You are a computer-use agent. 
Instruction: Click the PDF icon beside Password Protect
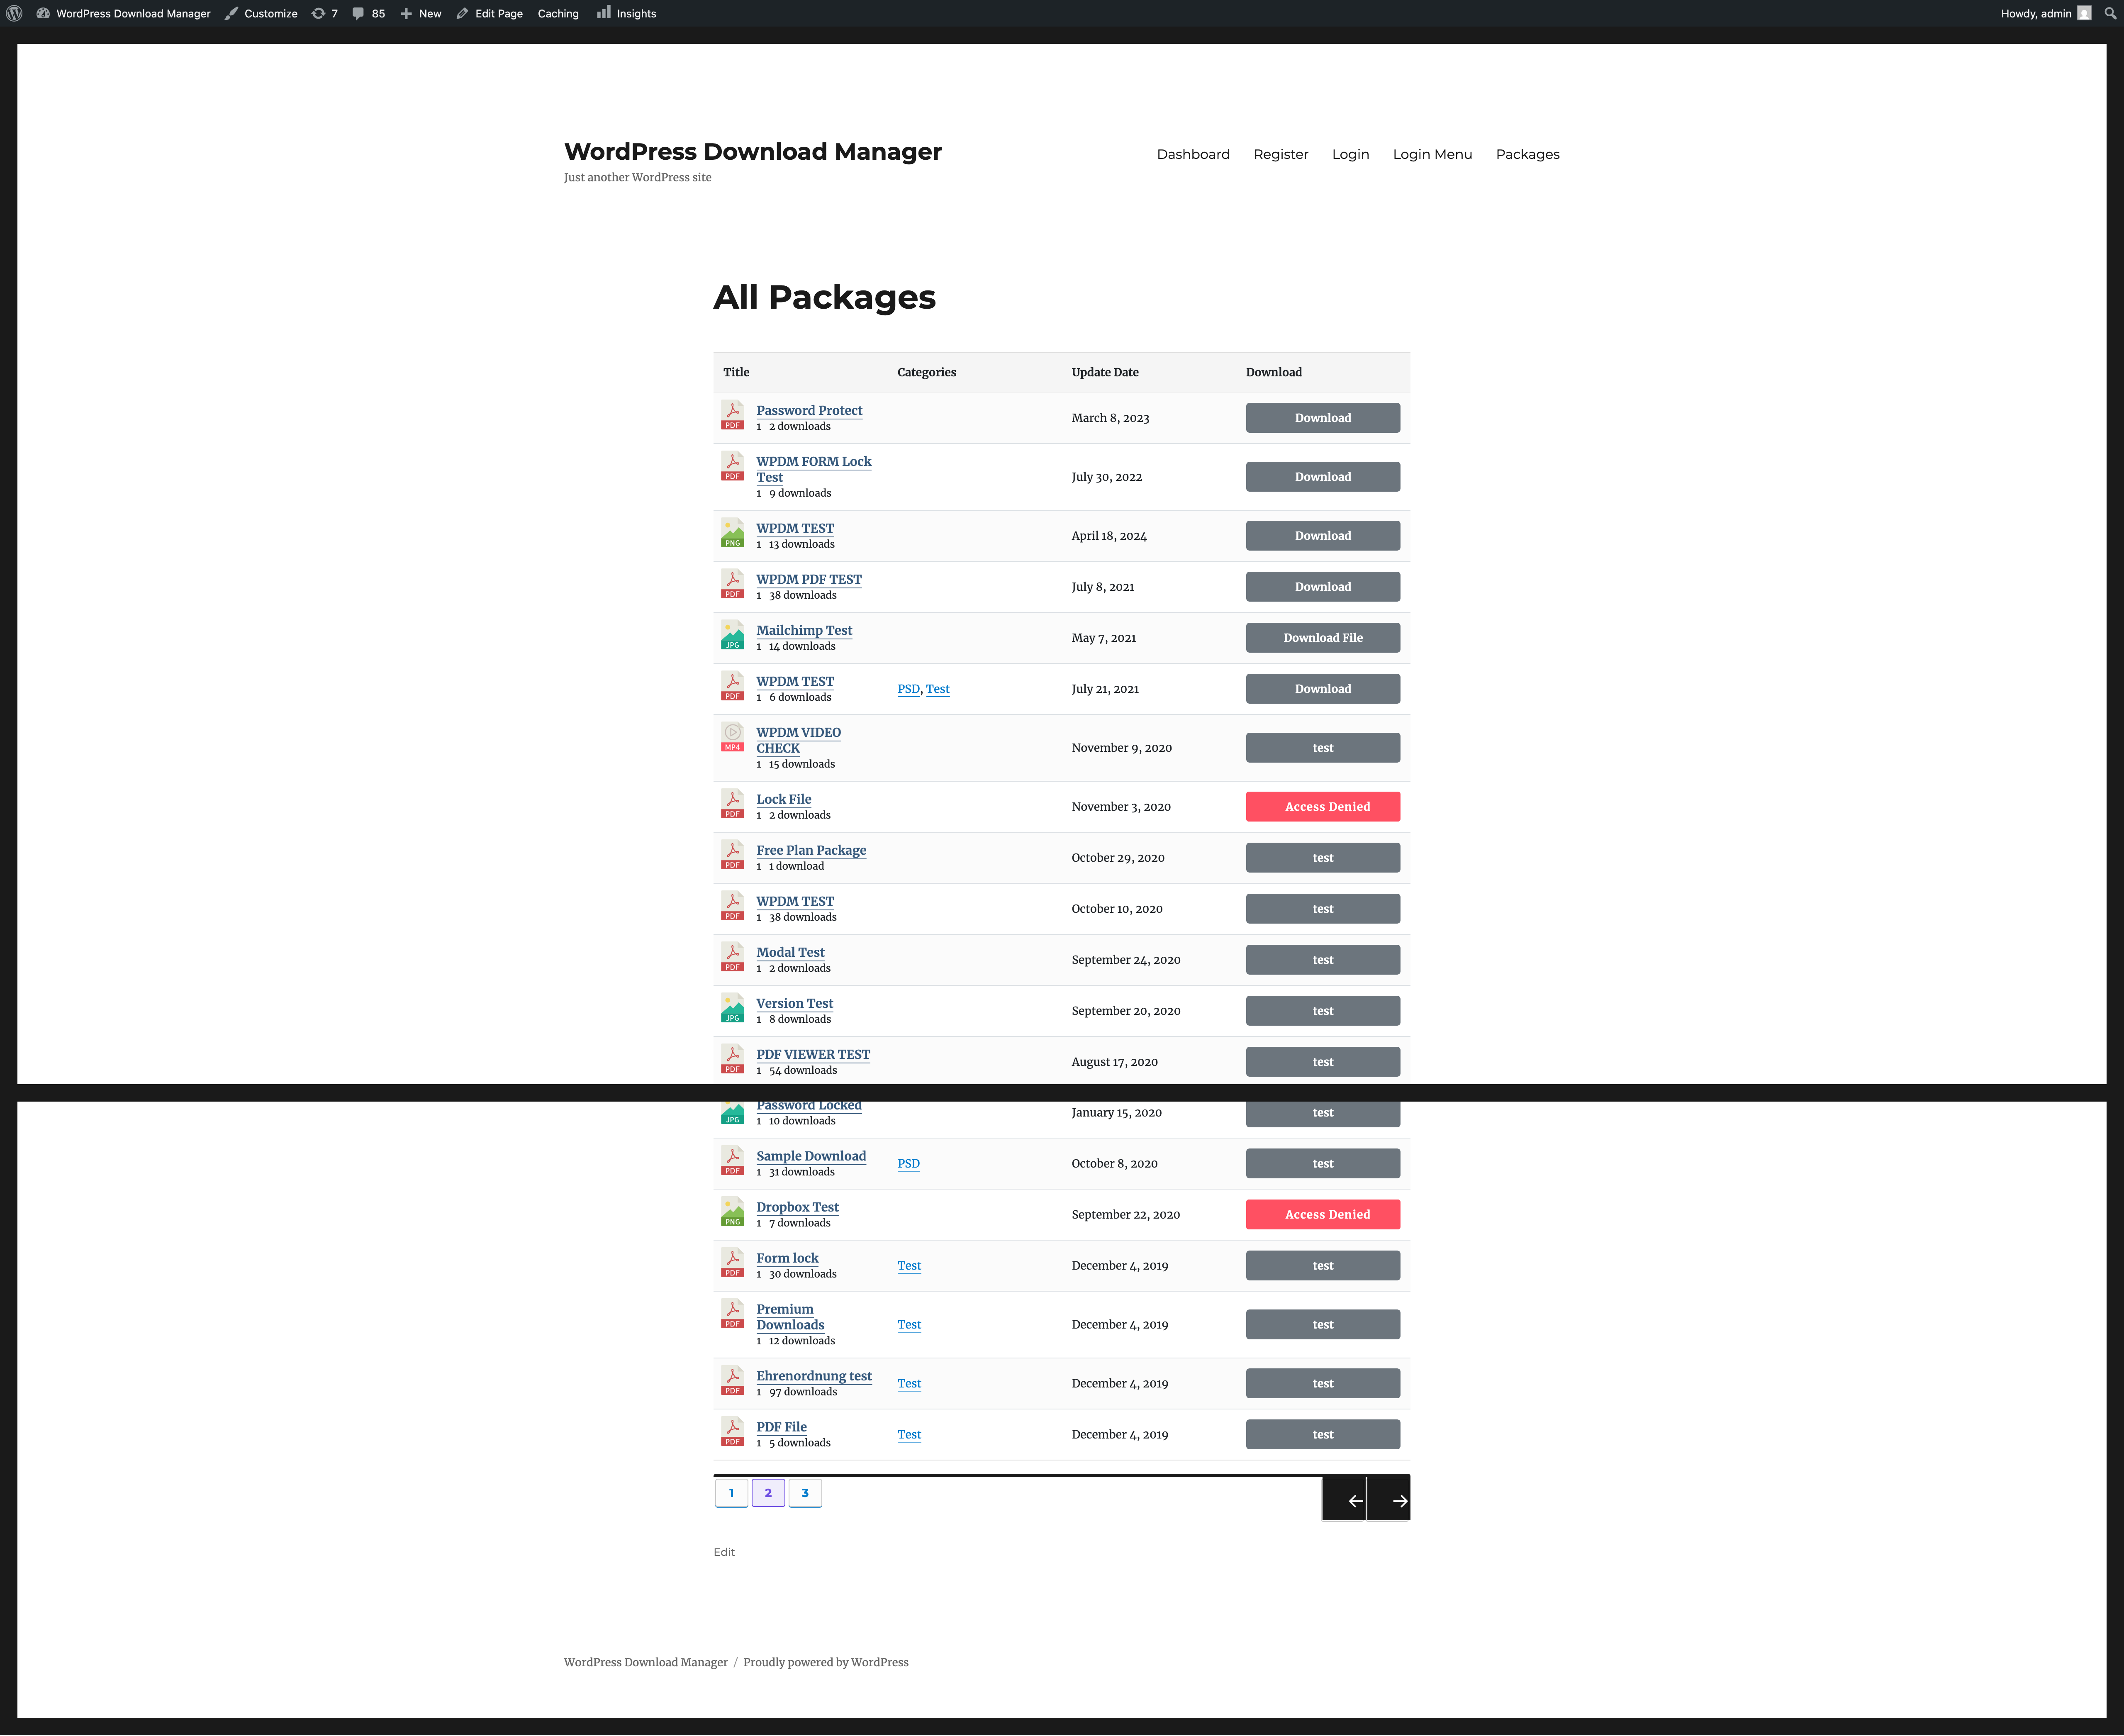(x=732, y=415)
